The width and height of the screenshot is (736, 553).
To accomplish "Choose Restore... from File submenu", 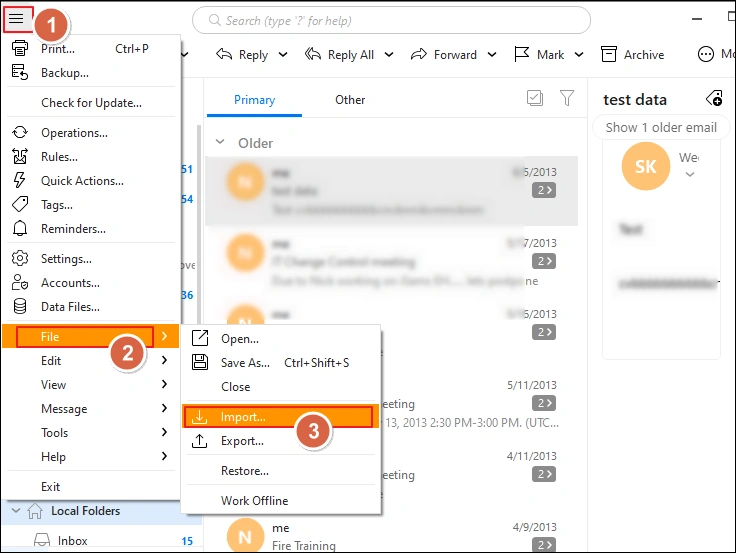I will click(x=281, y=470).
